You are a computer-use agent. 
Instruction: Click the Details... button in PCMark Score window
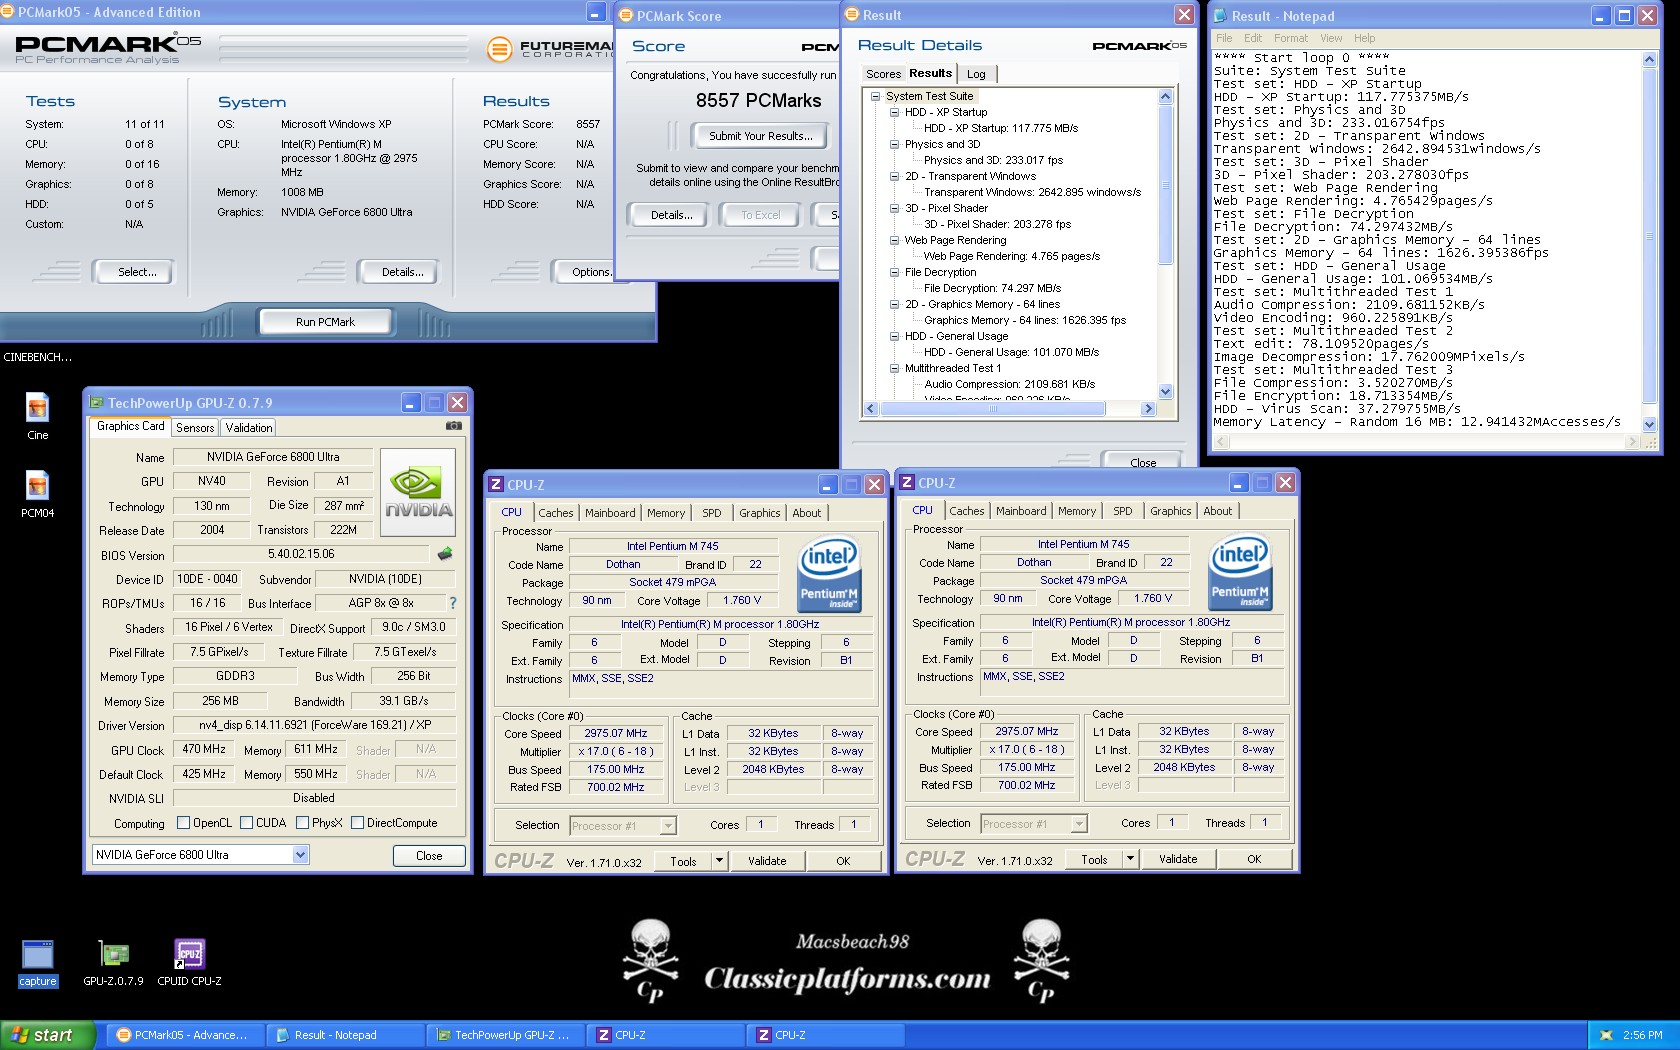[671, 215]
